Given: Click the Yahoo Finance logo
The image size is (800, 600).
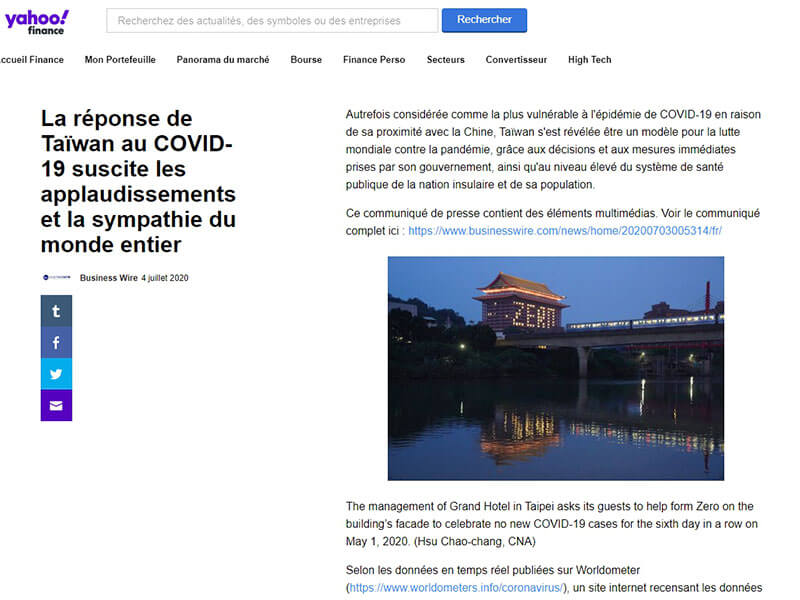Looking at the screenshot, I should (37, 21).
